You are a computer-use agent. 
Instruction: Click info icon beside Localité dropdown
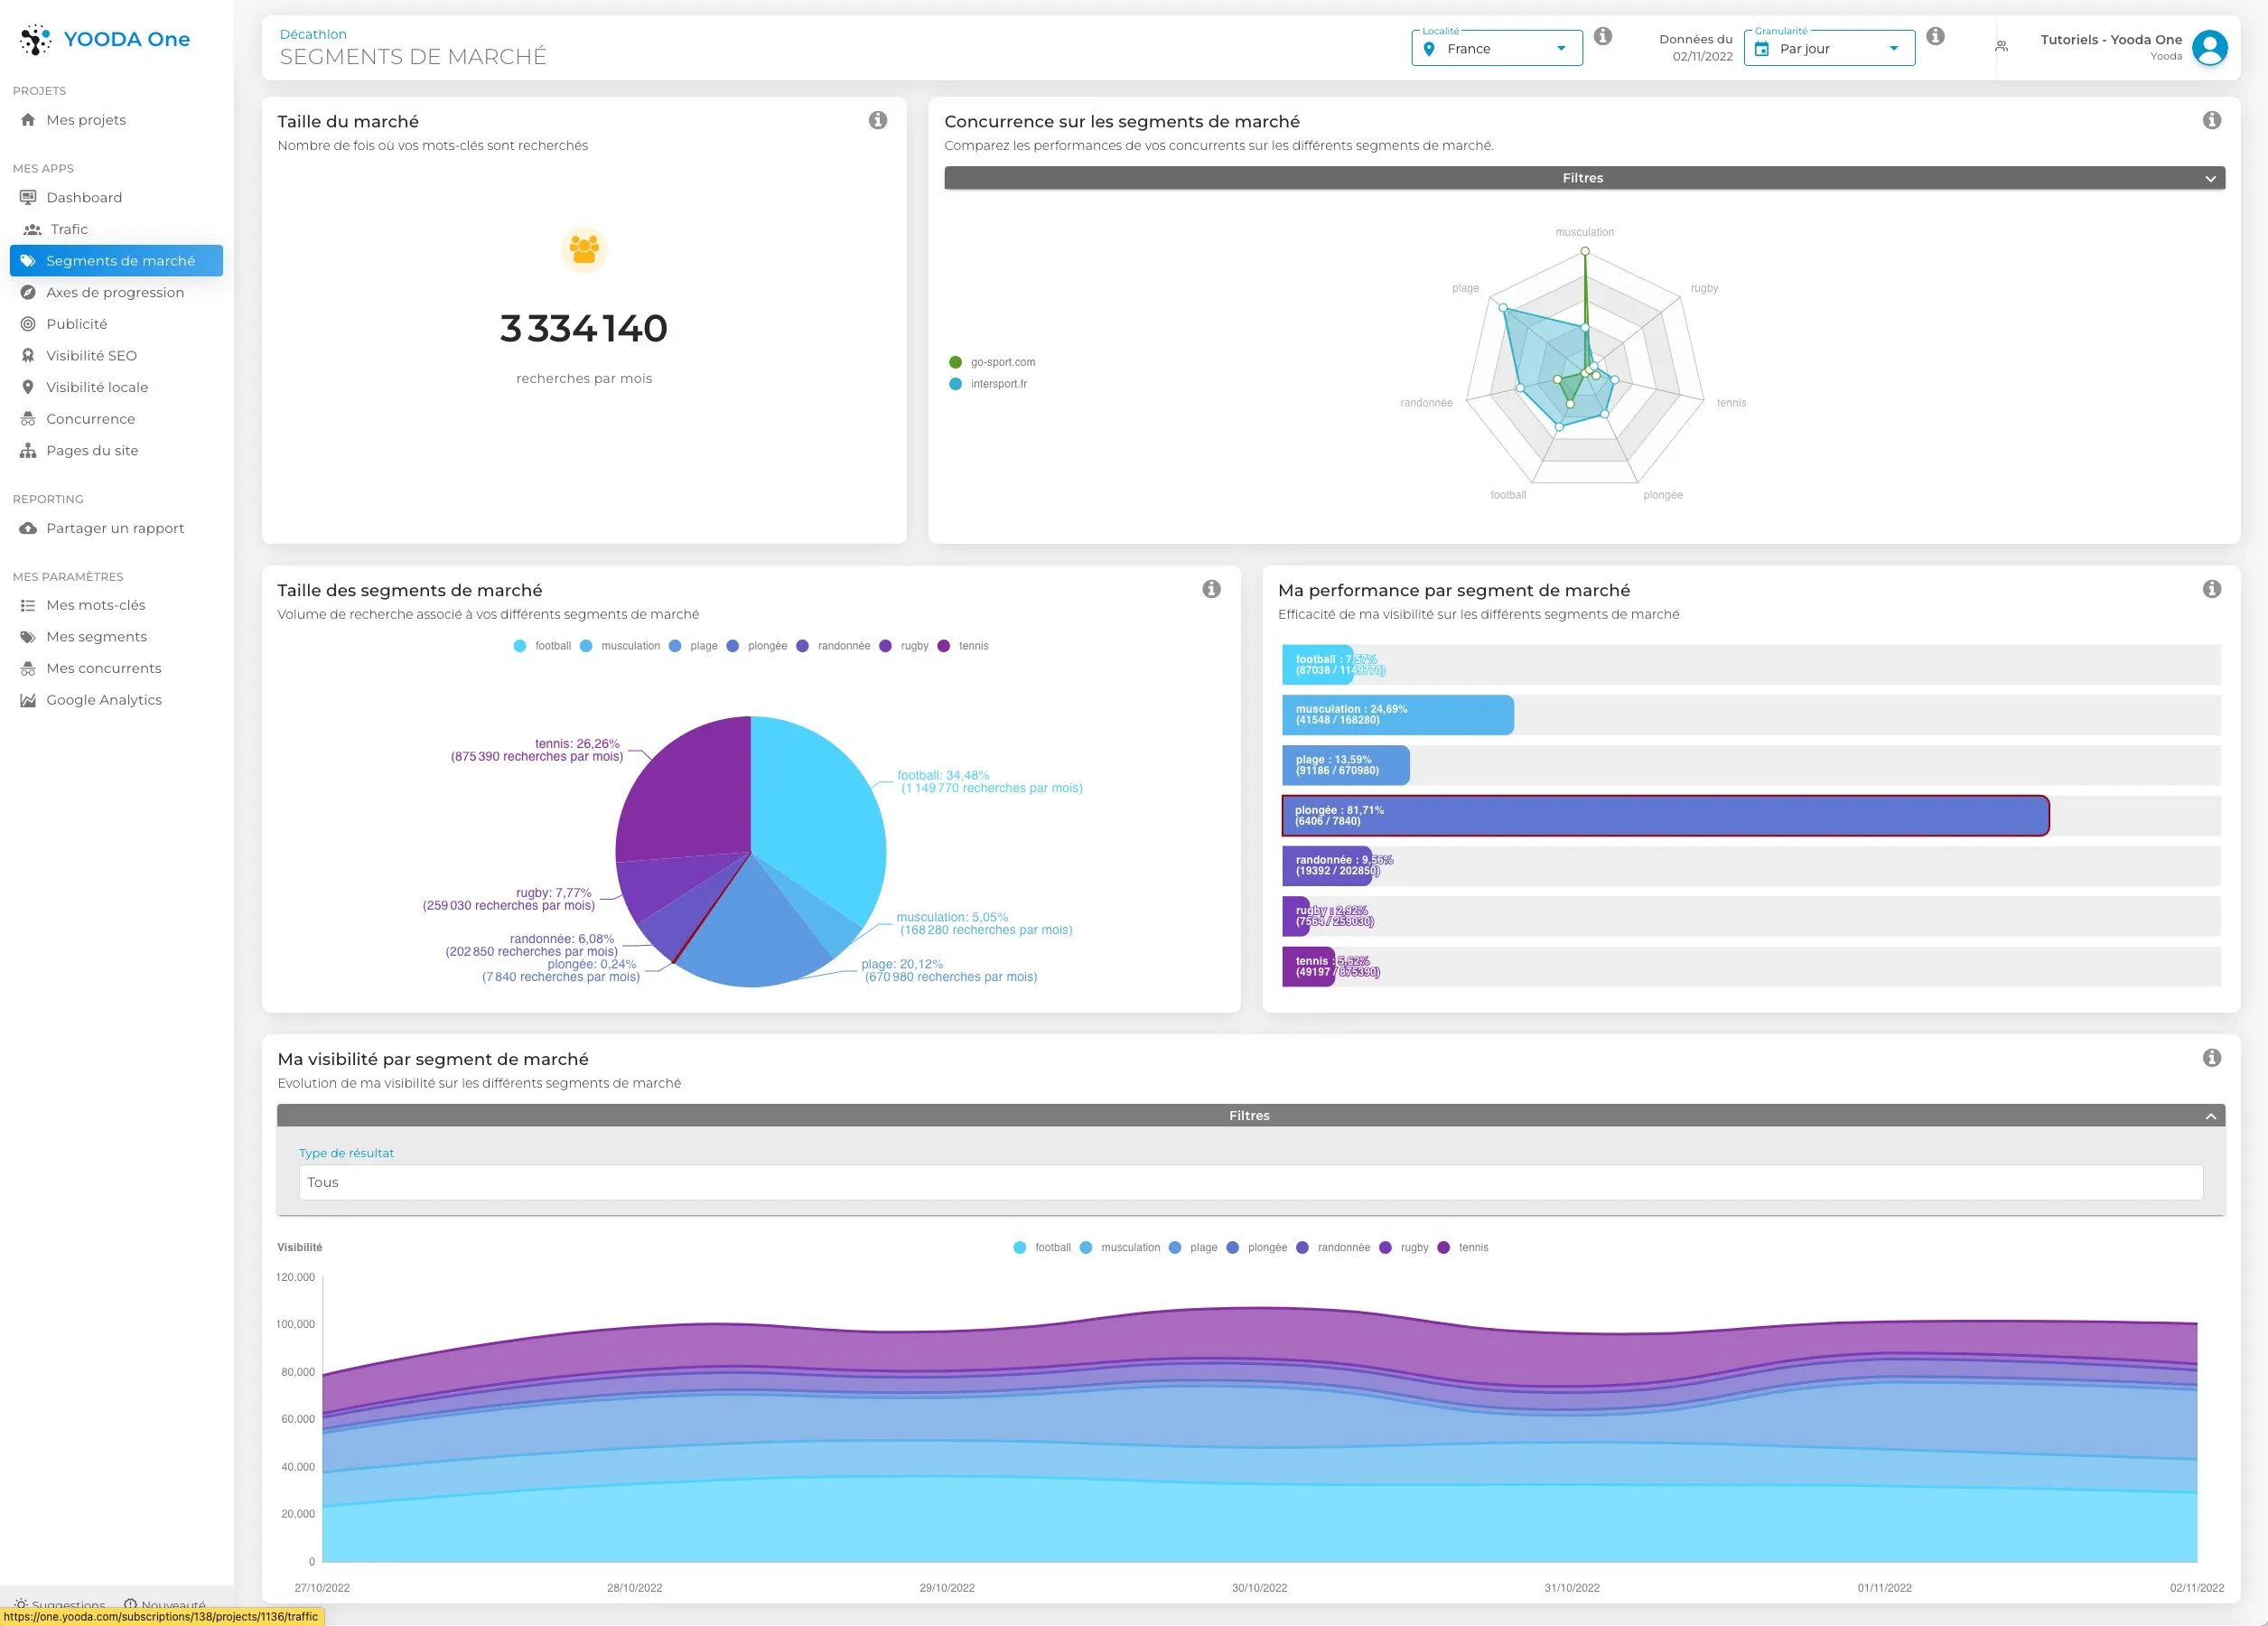(1602, 36)
